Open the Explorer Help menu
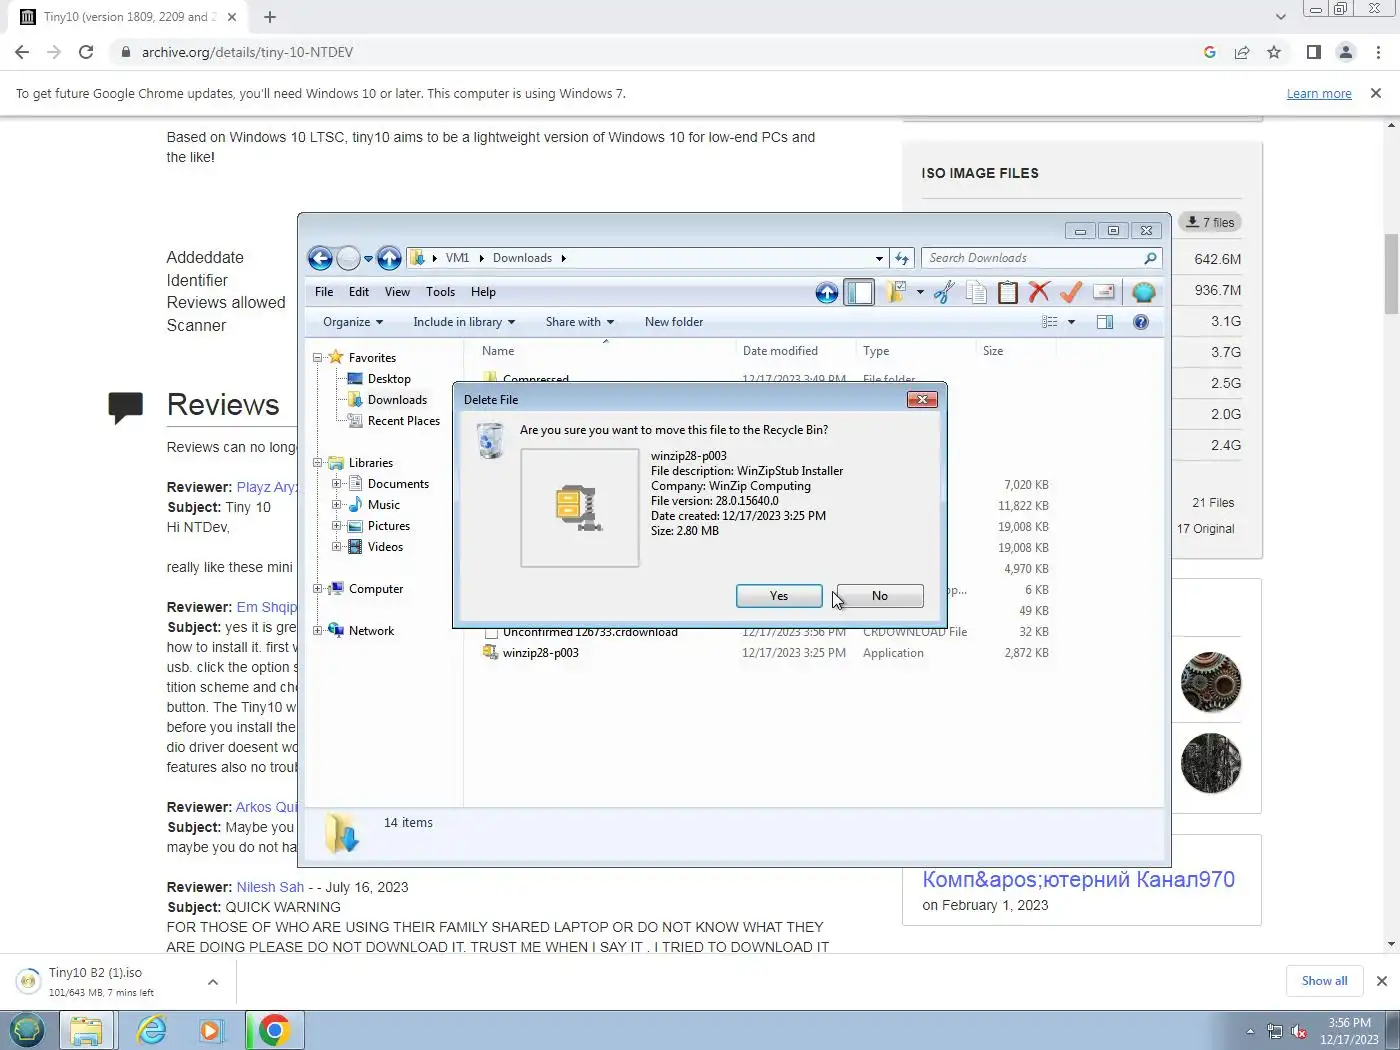1400x1050 pixels. tap(483, 292)
